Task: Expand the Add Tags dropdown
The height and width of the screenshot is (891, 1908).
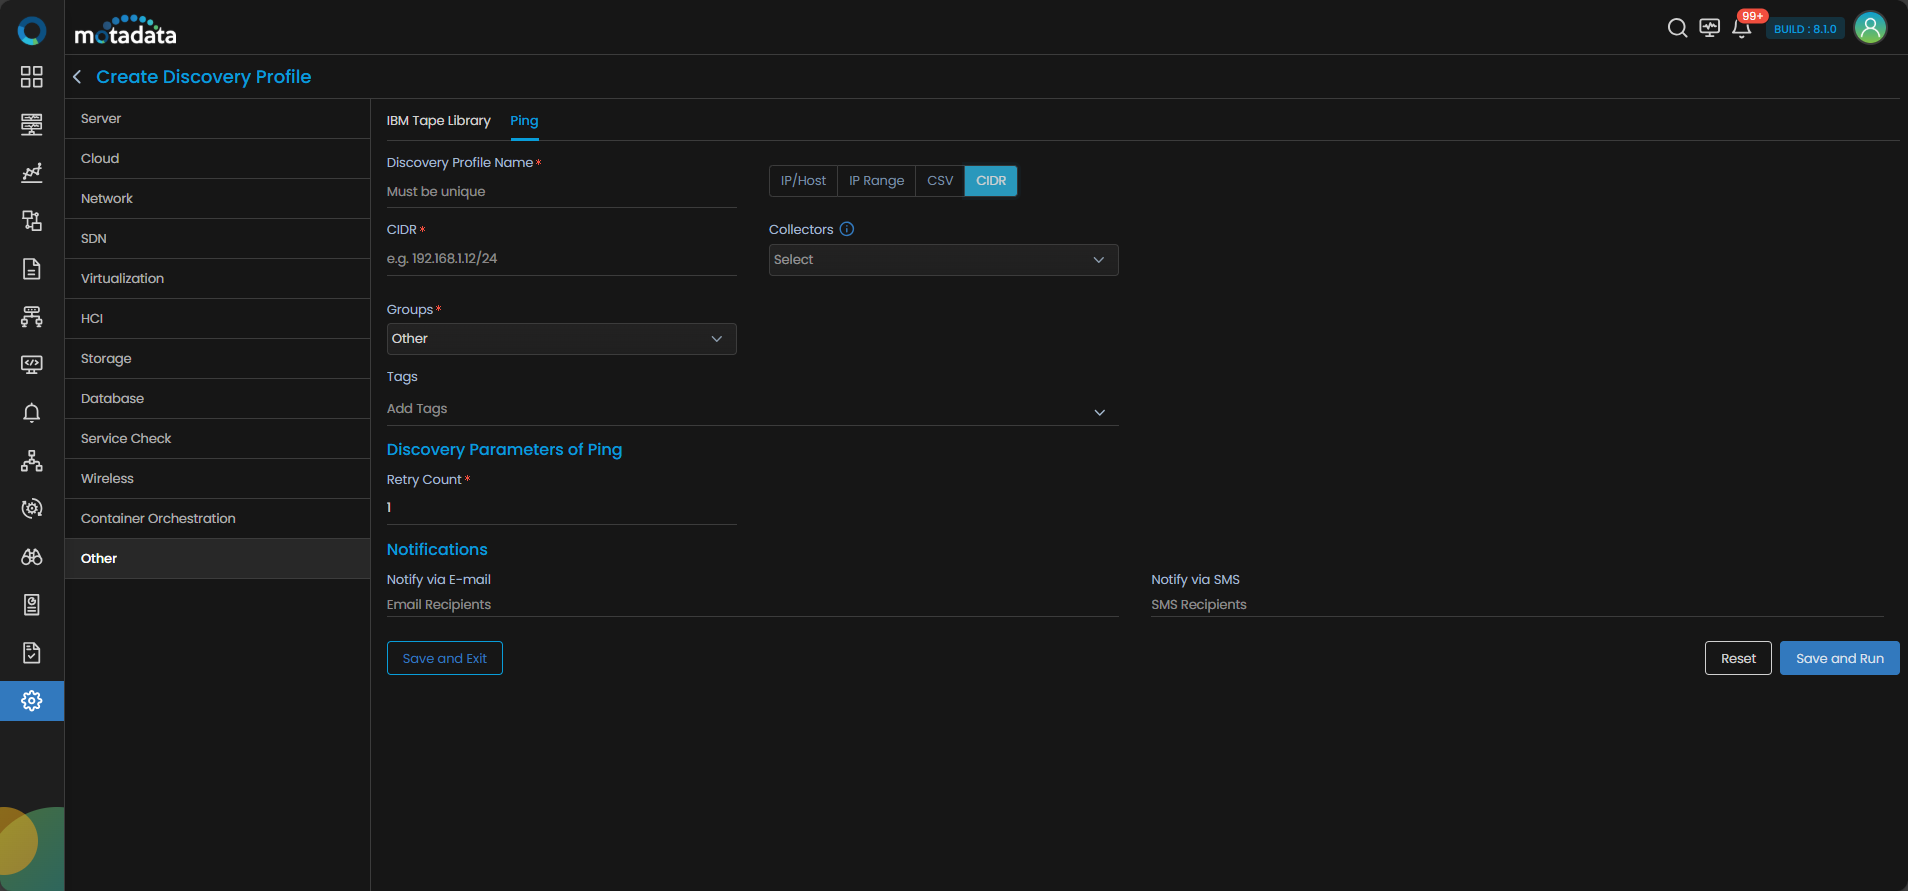Action: point(752,410)
